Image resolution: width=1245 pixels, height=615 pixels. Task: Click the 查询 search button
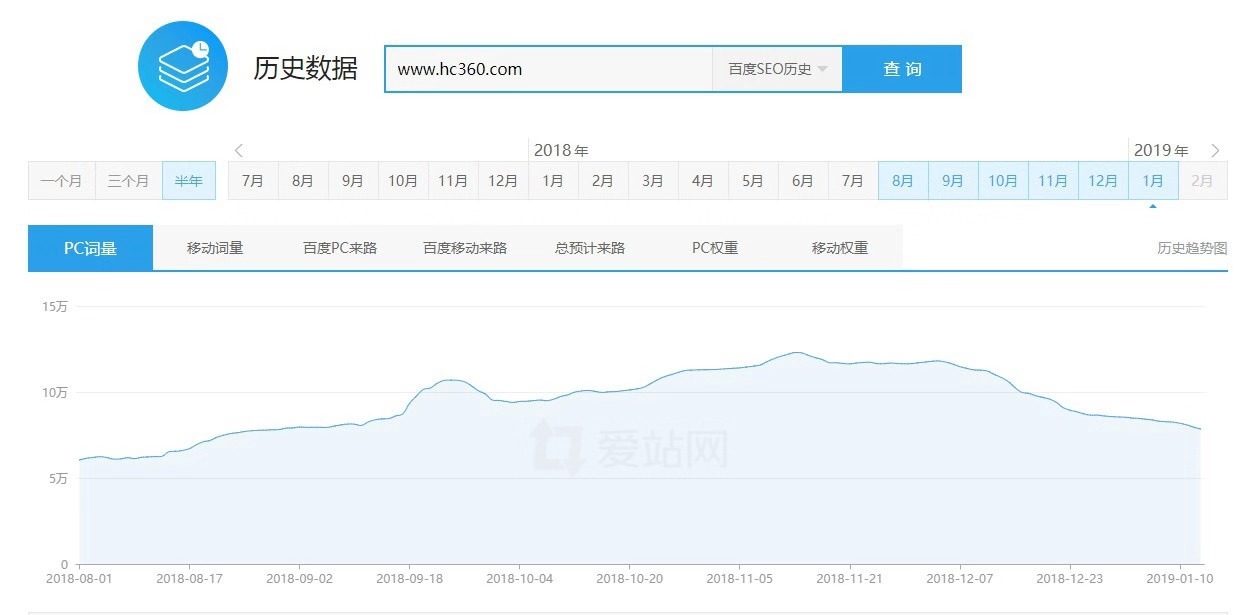tap(903, 69)
